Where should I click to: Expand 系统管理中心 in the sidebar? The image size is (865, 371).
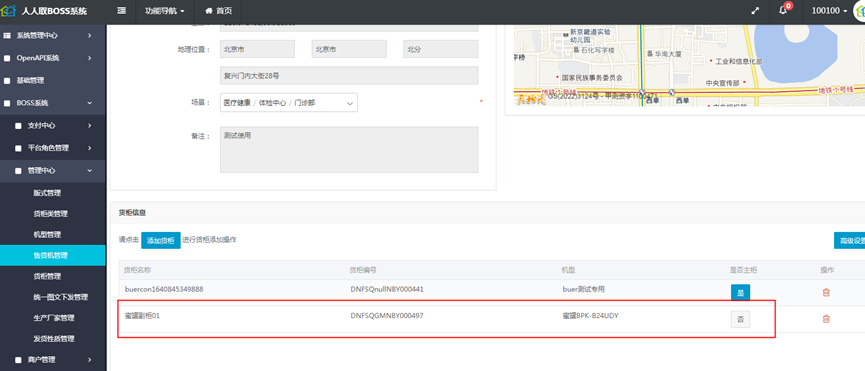pyautogui.click(x=52, y=35)
